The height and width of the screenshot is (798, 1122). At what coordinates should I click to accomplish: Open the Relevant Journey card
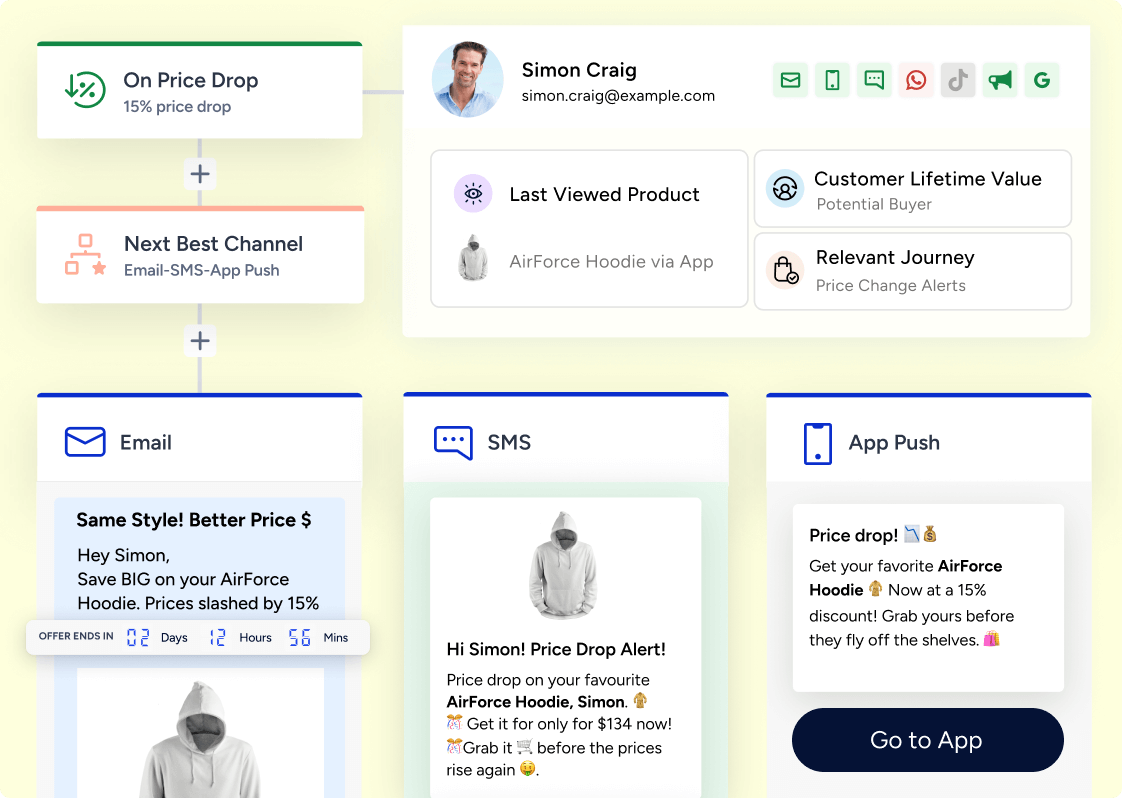912,271
